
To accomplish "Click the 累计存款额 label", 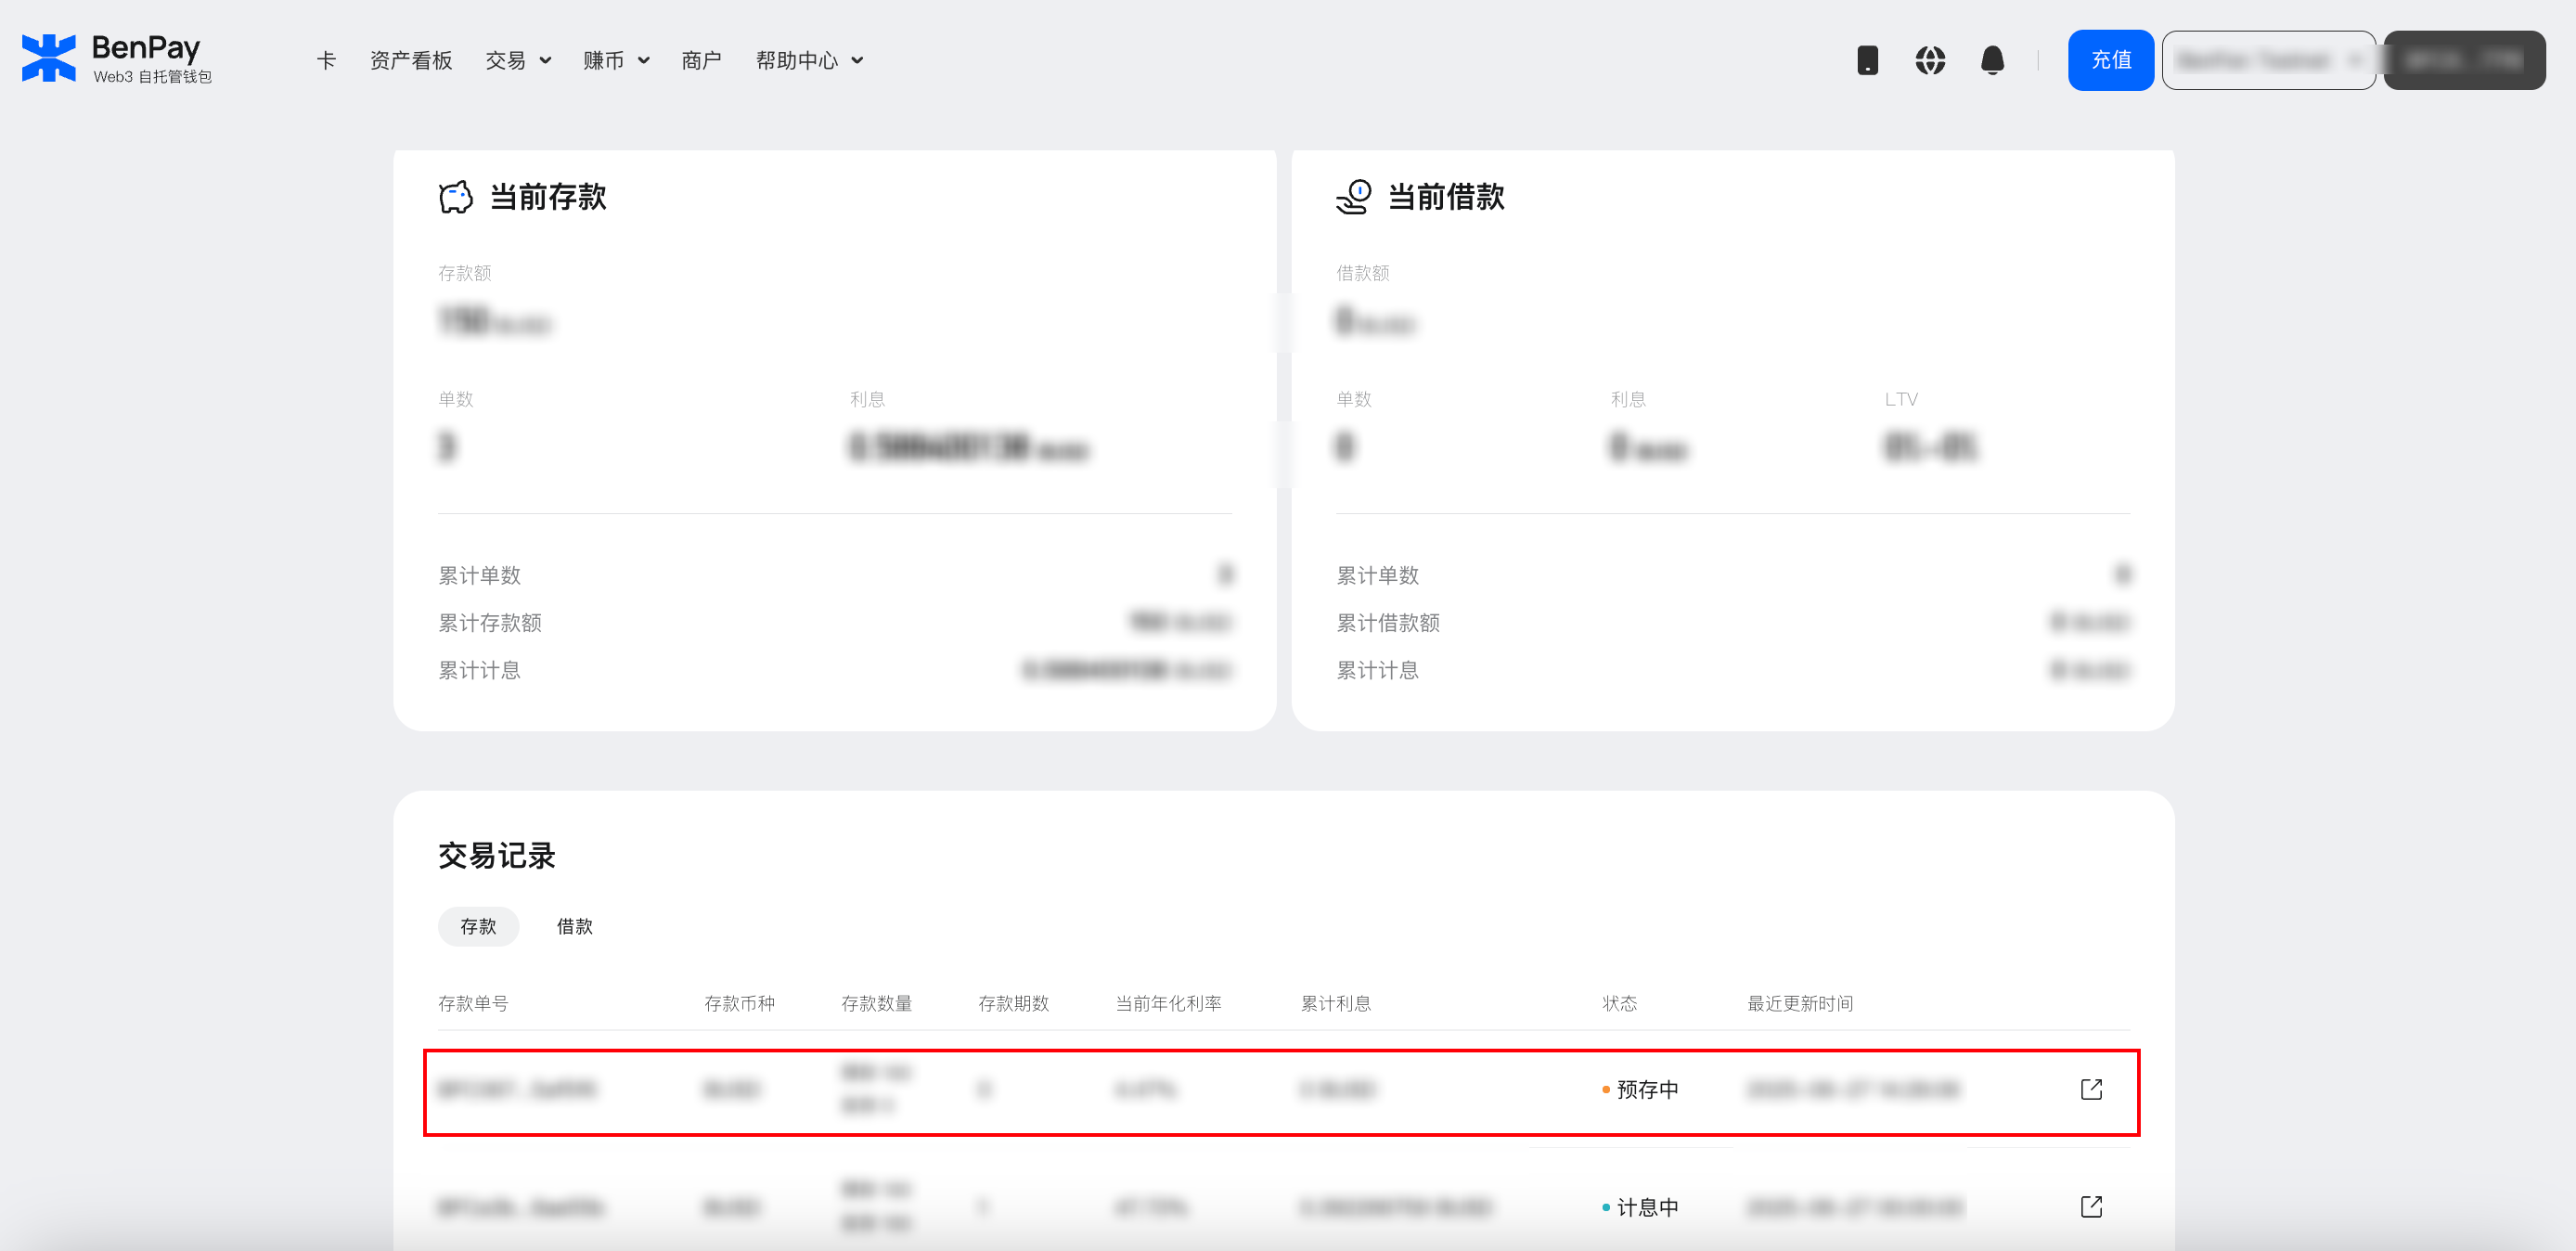I will click(x=490, y=622).
